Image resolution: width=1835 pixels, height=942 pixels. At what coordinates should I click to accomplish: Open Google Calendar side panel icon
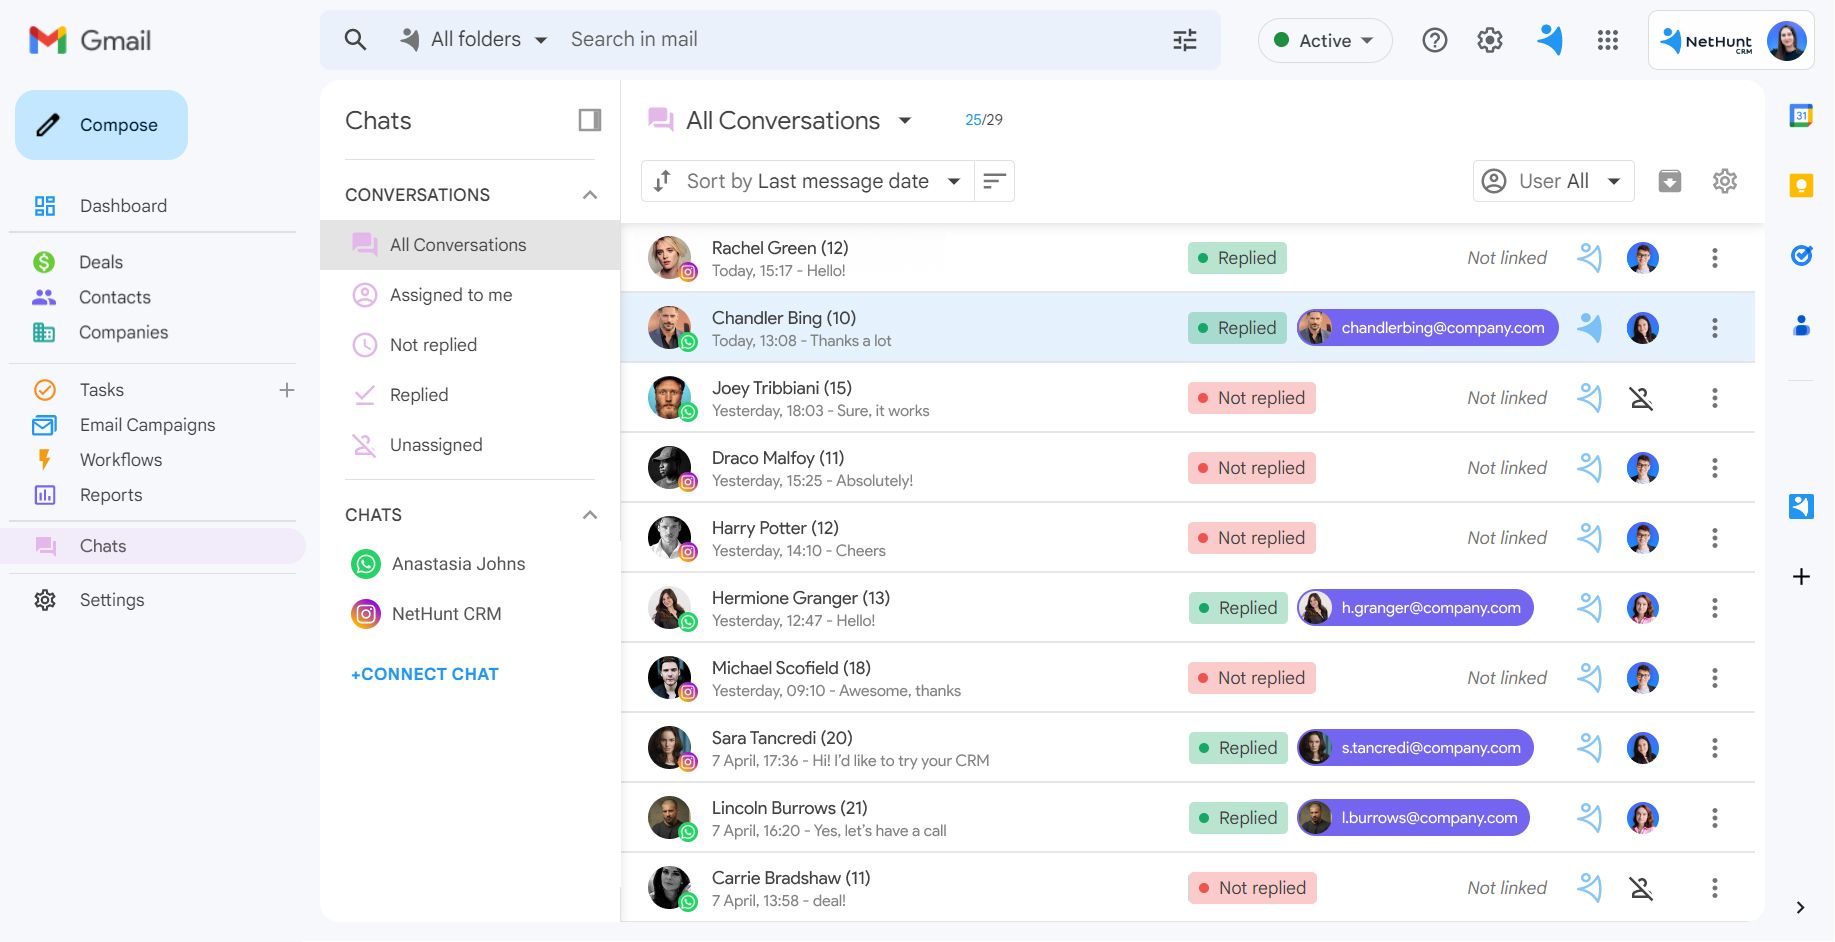pos(1800,116)
